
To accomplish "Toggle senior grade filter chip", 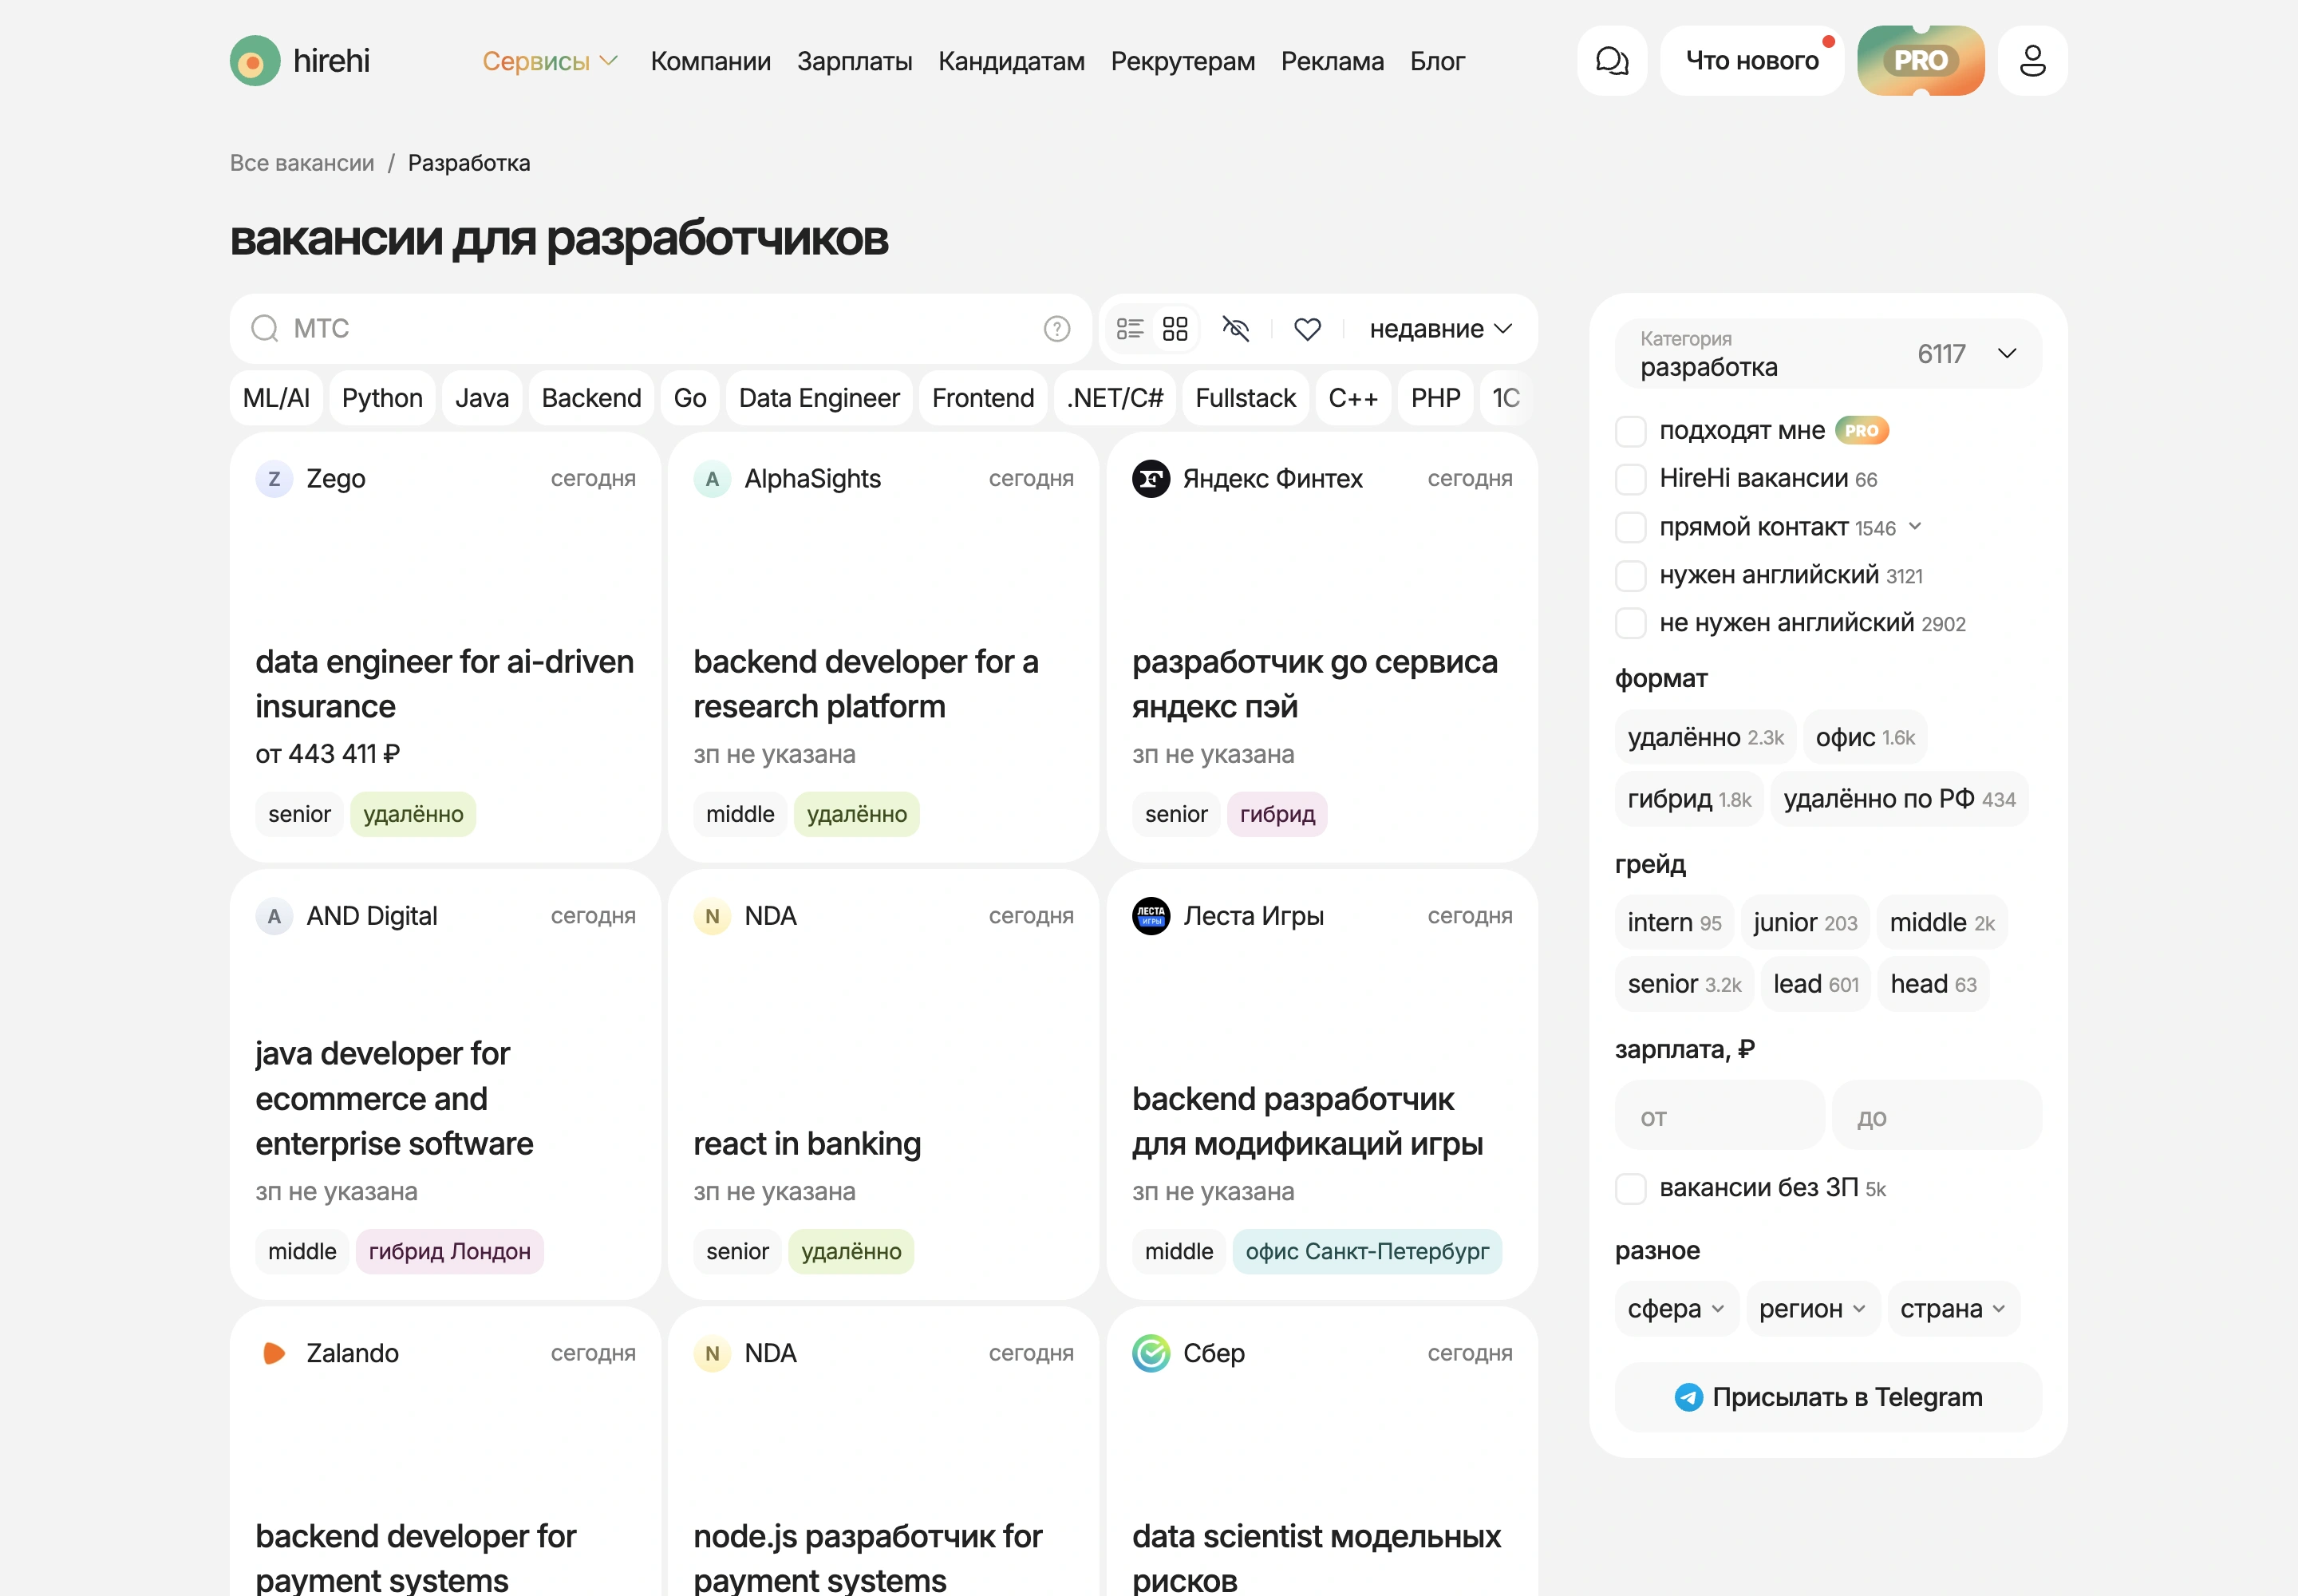I will 1684,984.
